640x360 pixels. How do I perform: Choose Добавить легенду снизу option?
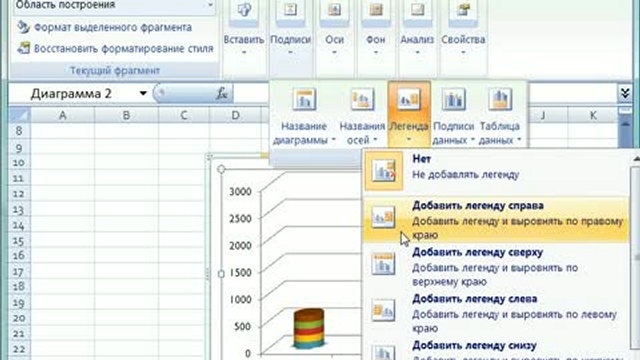(496, 349)
